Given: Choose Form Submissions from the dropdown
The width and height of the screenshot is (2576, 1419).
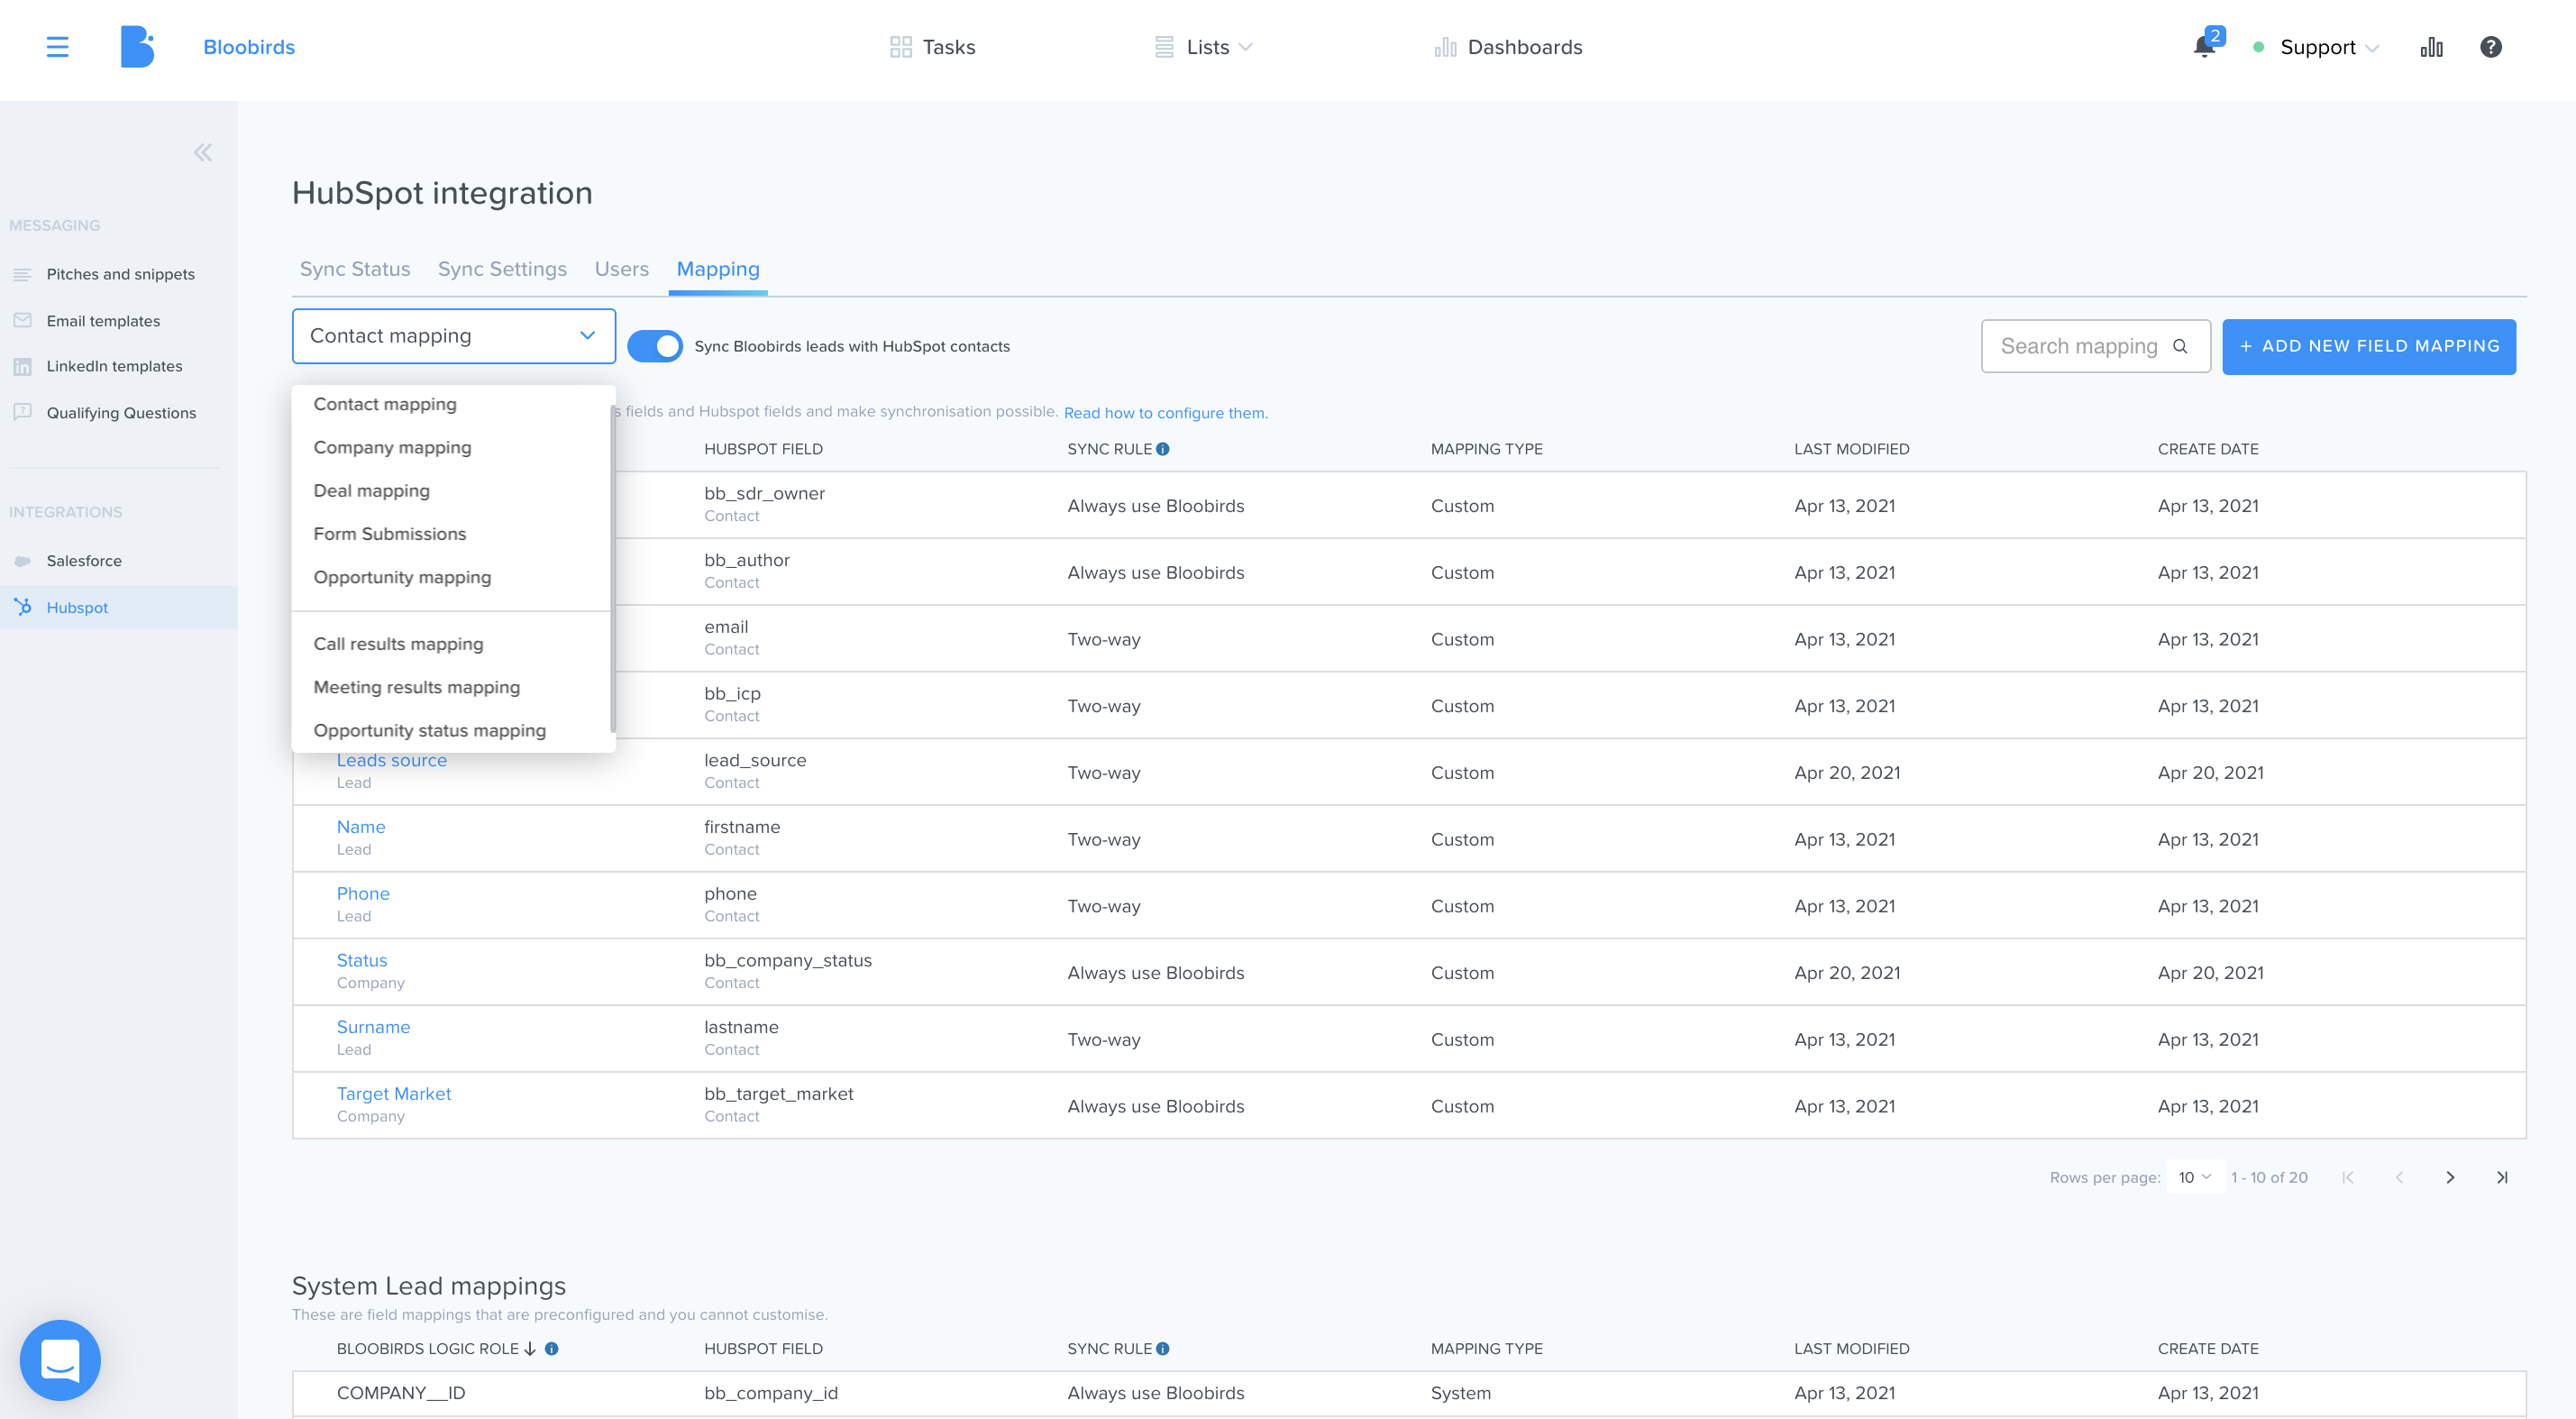Looking at the screenshot, I should (x=389, y=533).
